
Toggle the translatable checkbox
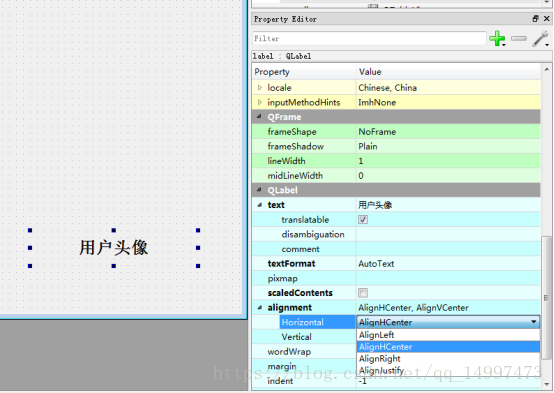[x=363, y=219]
